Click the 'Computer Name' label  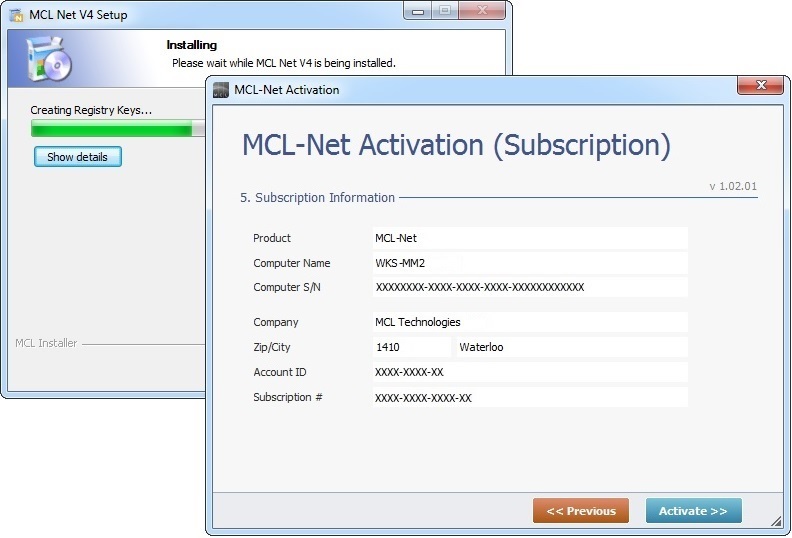click(291, 263)
